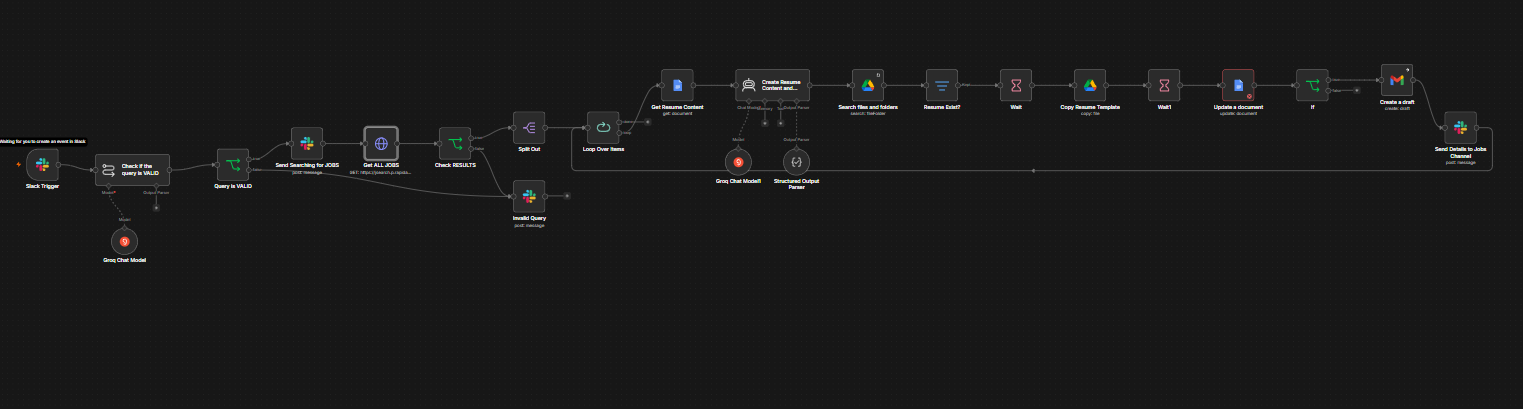Open the Loop Over Items node
The image size is (1523, 409).
click(603, 127)
